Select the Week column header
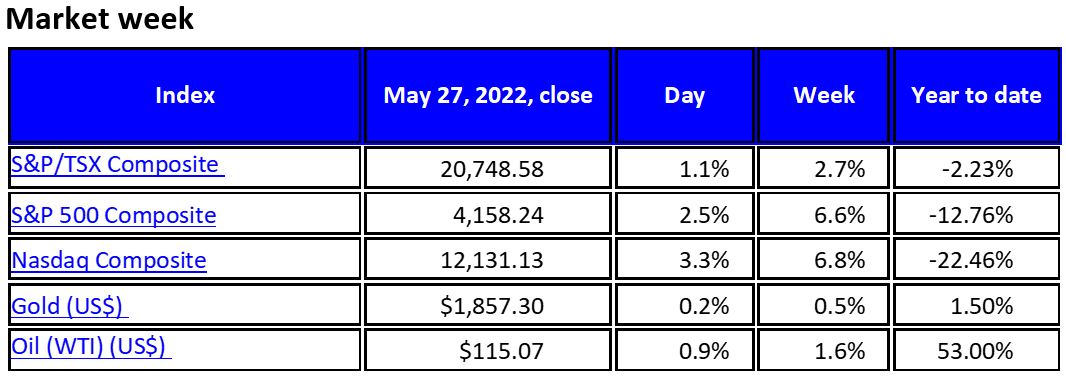Image resolution: width=1066 pixels, height=379 pixels. [x=823, y=95]
